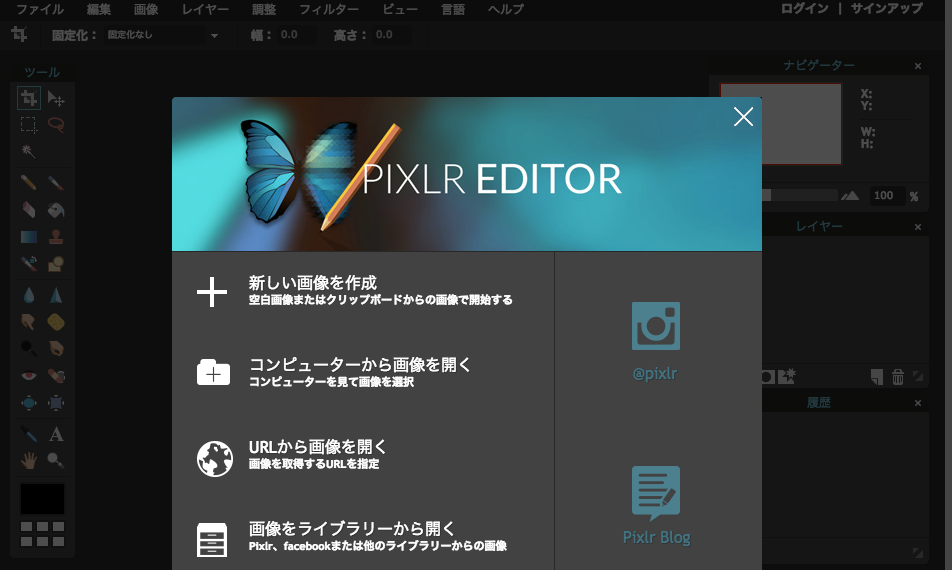Select the Crop tool in the toolbox
Image resolution: width=952 pixels, height=570 pixels.
click(x=29, y=98)
